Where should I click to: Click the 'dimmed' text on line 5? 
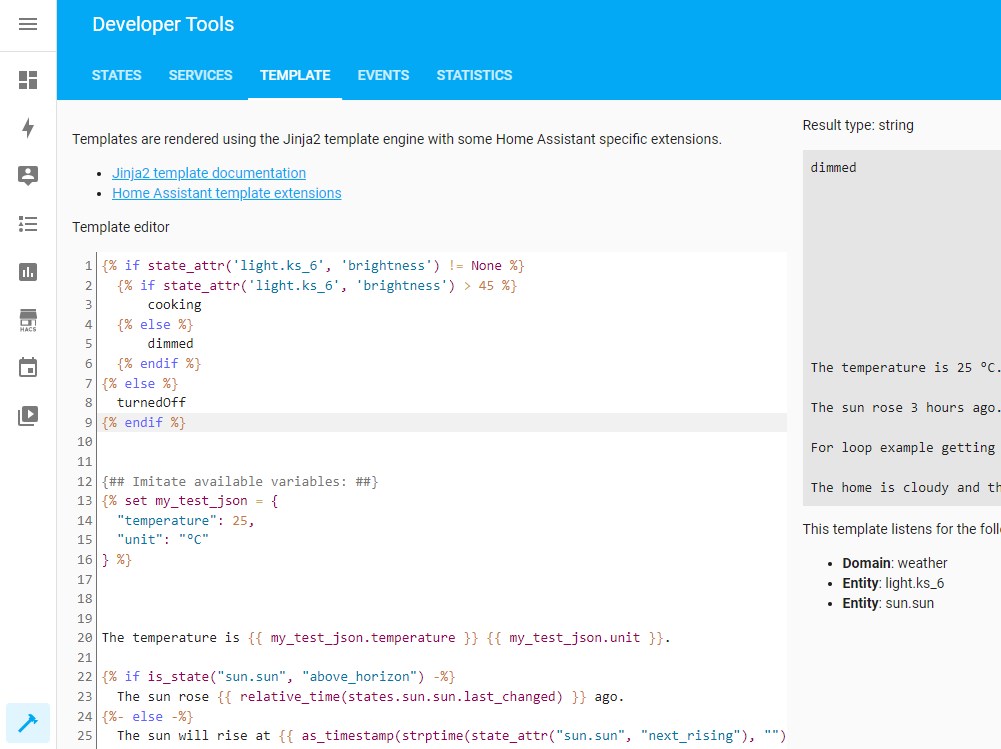click(x=170, y=344)
